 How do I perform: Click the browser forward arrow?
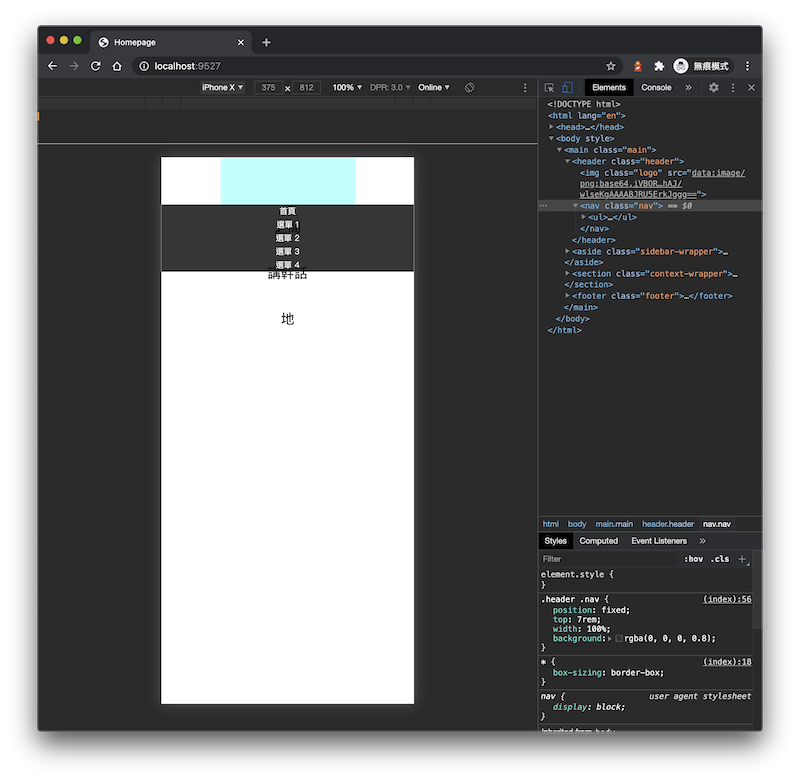pyautogui.click(x=74, y=66)
